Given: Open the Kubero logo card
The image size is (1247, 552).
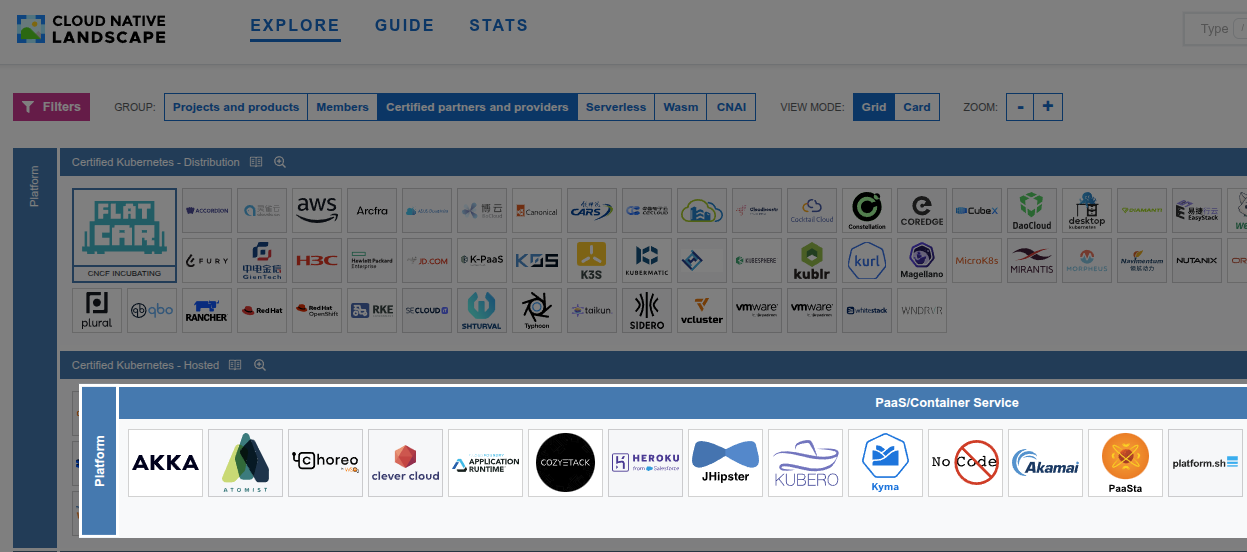Looking at the screenshot, I should [x=806, y=463].
